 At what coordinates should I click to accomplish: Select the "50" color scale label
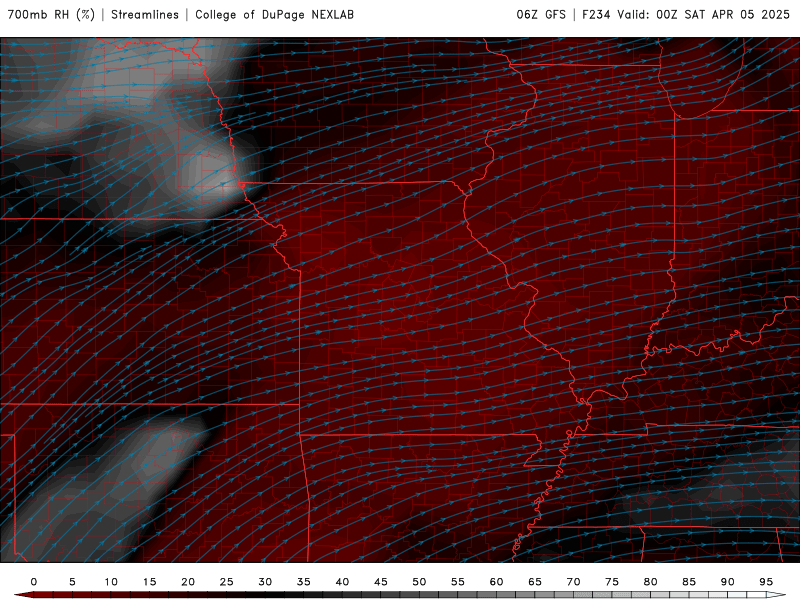click(419, 582)
